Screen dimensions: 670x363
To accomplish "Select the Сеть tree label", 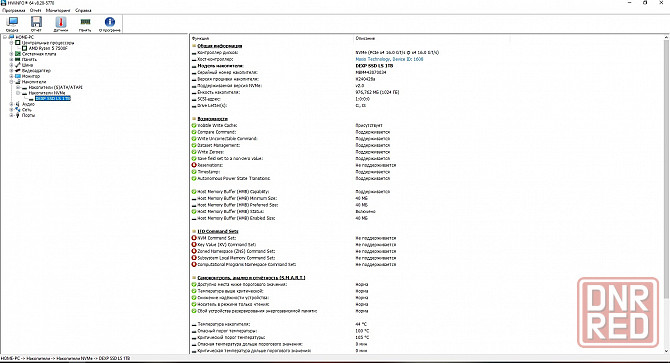I will tap(26, 110).
